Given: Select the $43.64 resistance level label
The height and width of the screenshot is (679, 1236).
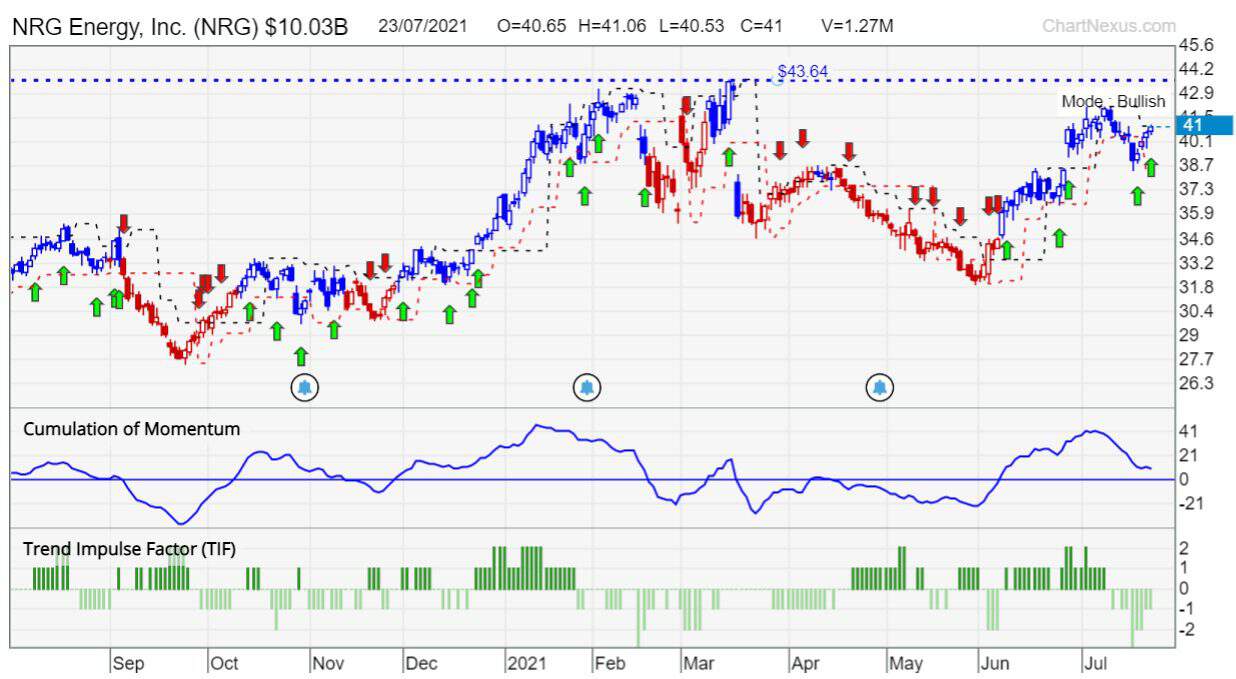Looking at the screenshot, I should coord(803,71).
